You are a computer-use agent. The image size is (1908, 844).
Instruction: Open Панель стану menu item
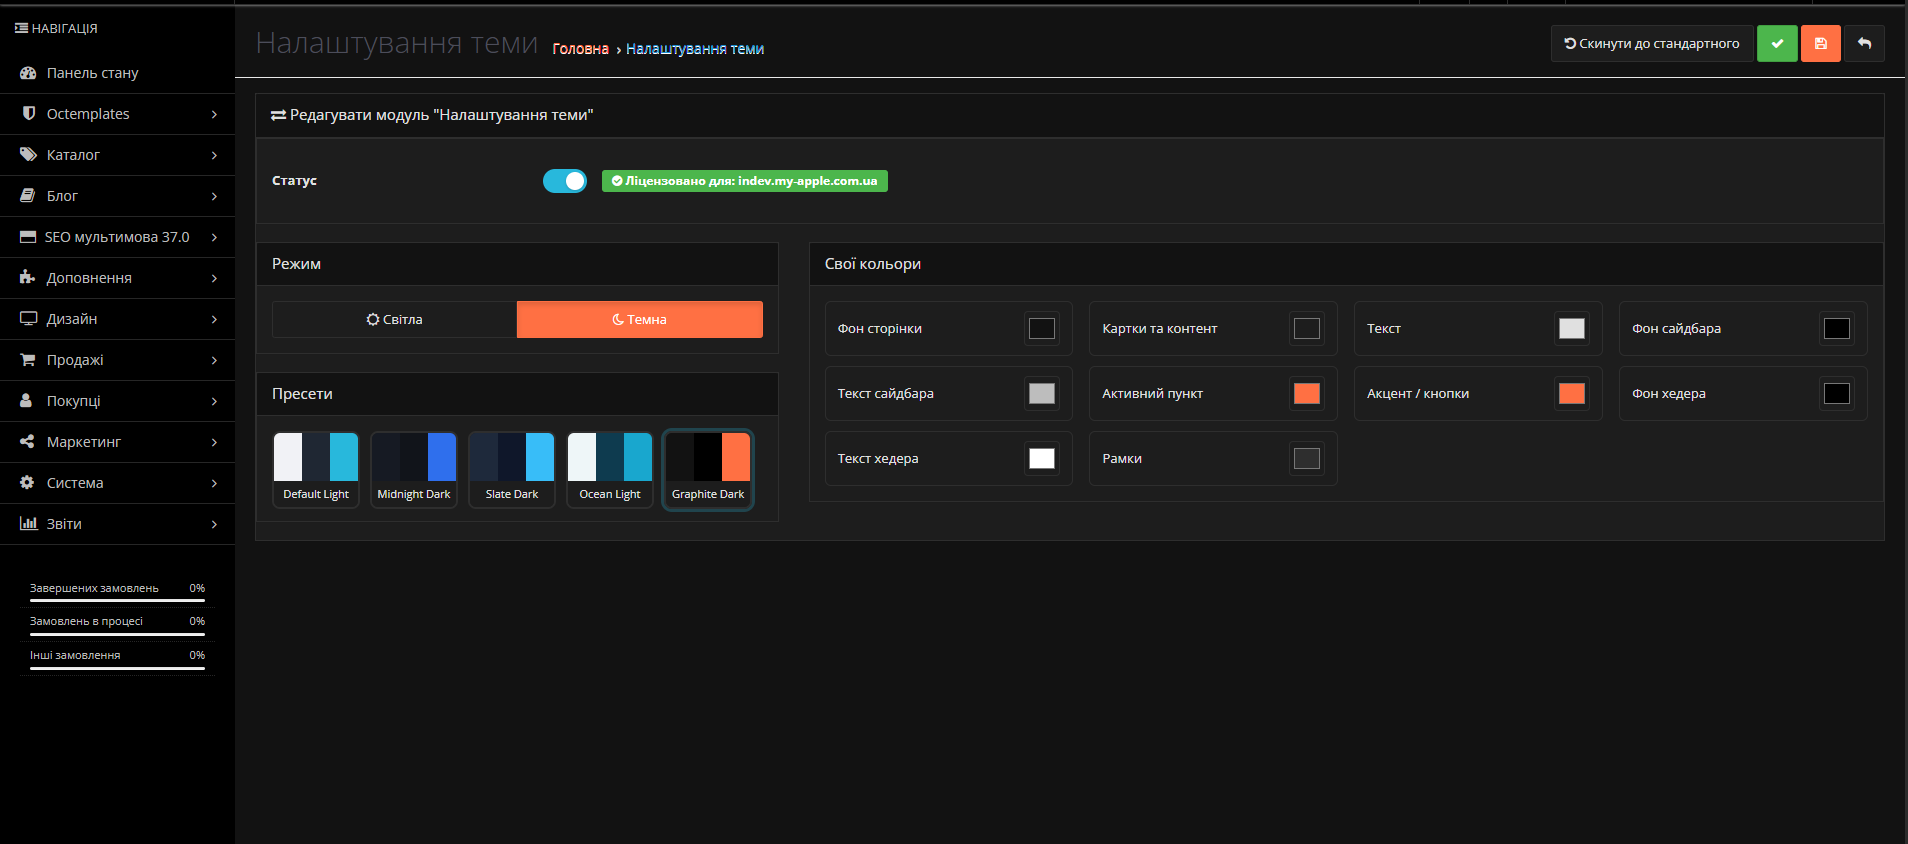[x=117, y=73]
